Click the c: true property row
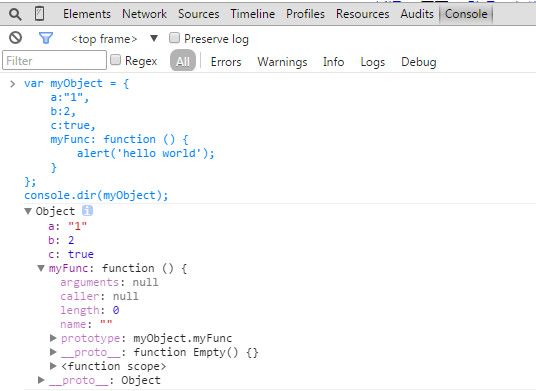Image resolution: width=536 pixels, height=391 pixels. 71,254
